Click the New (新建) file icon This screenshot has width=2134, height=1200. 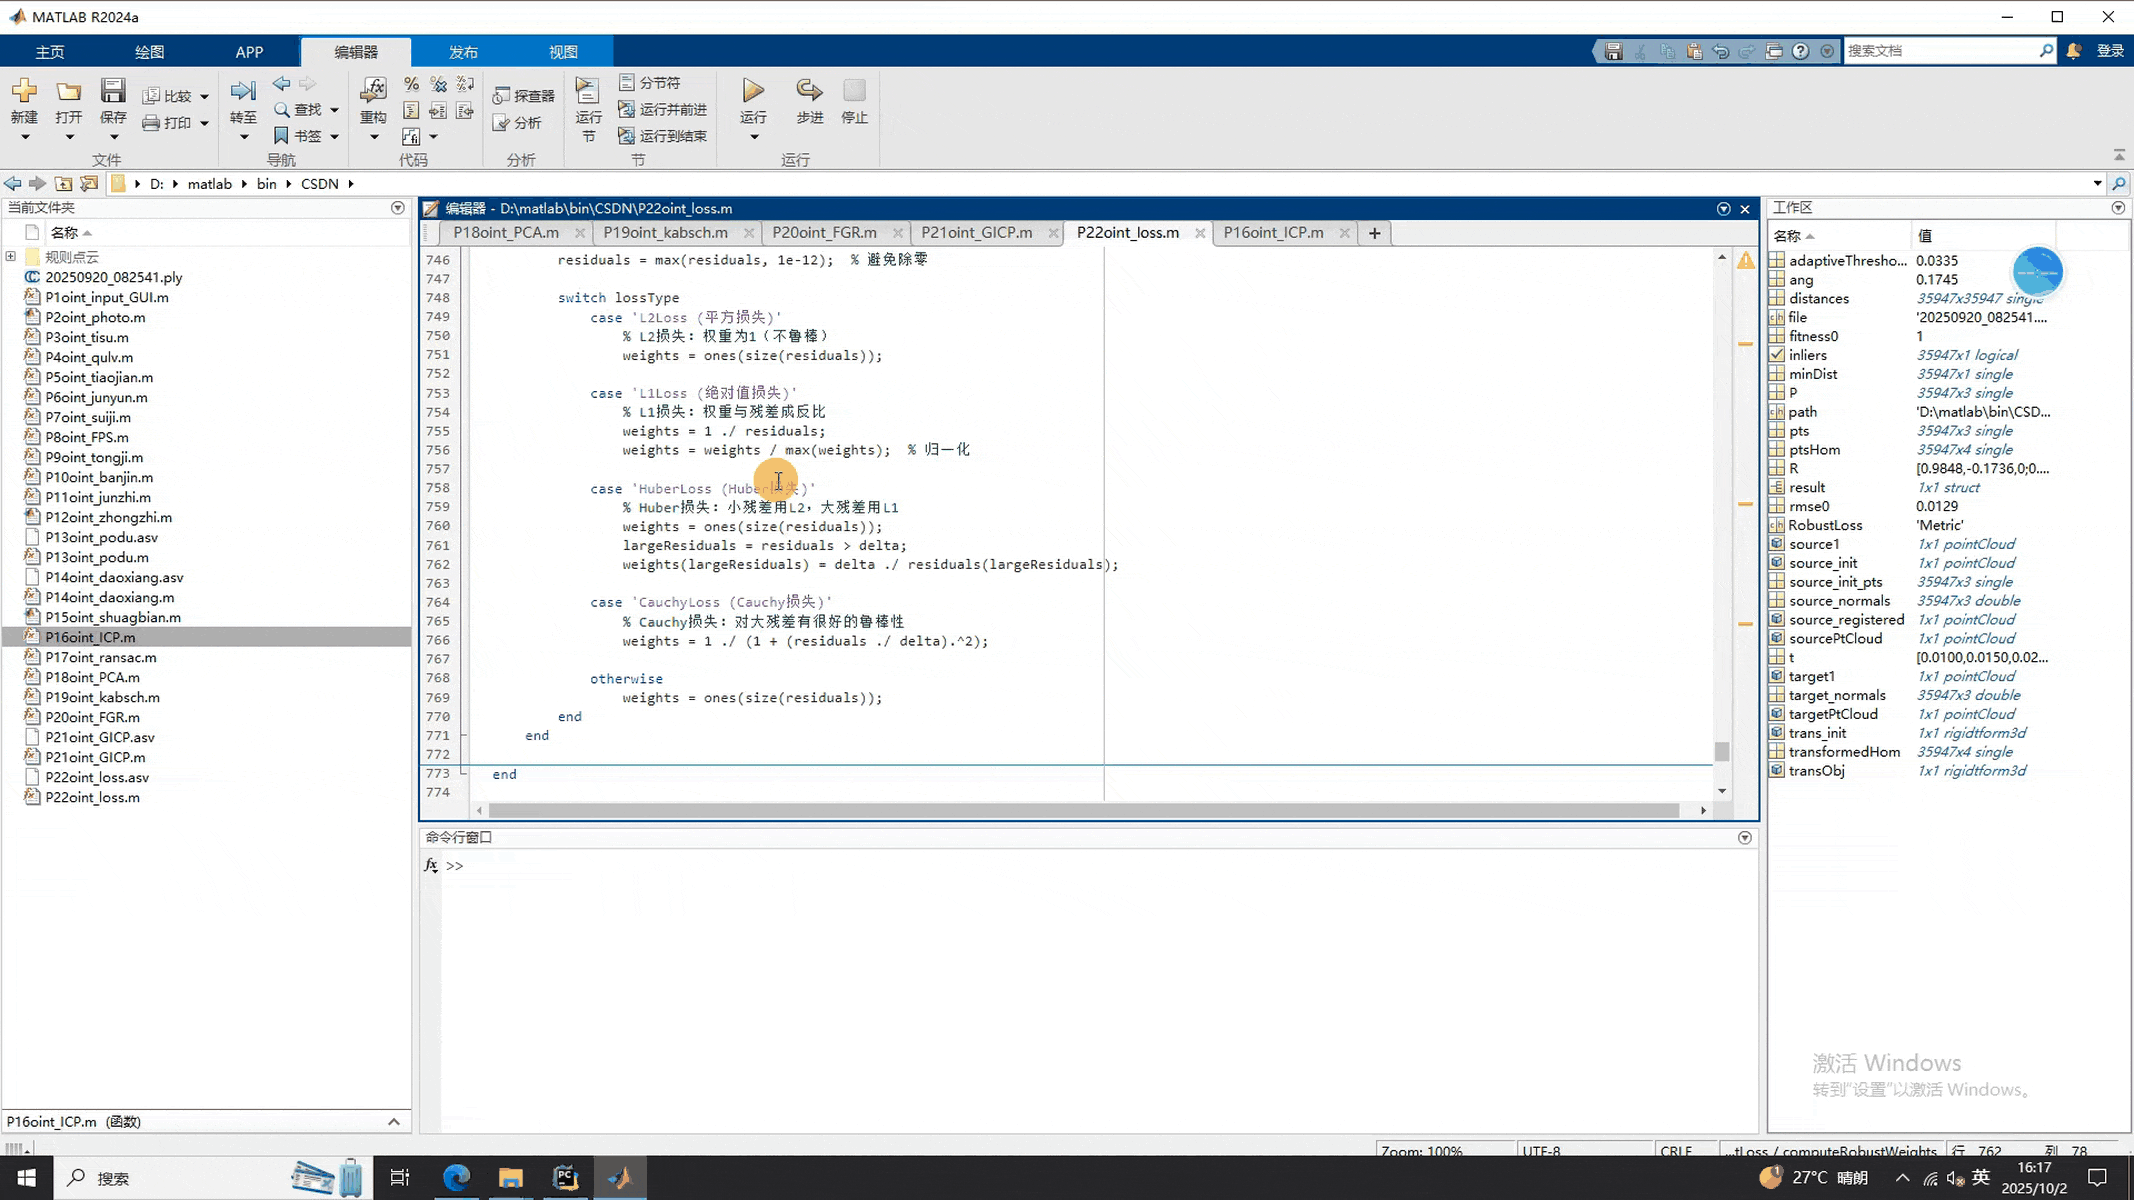(24, 91)
